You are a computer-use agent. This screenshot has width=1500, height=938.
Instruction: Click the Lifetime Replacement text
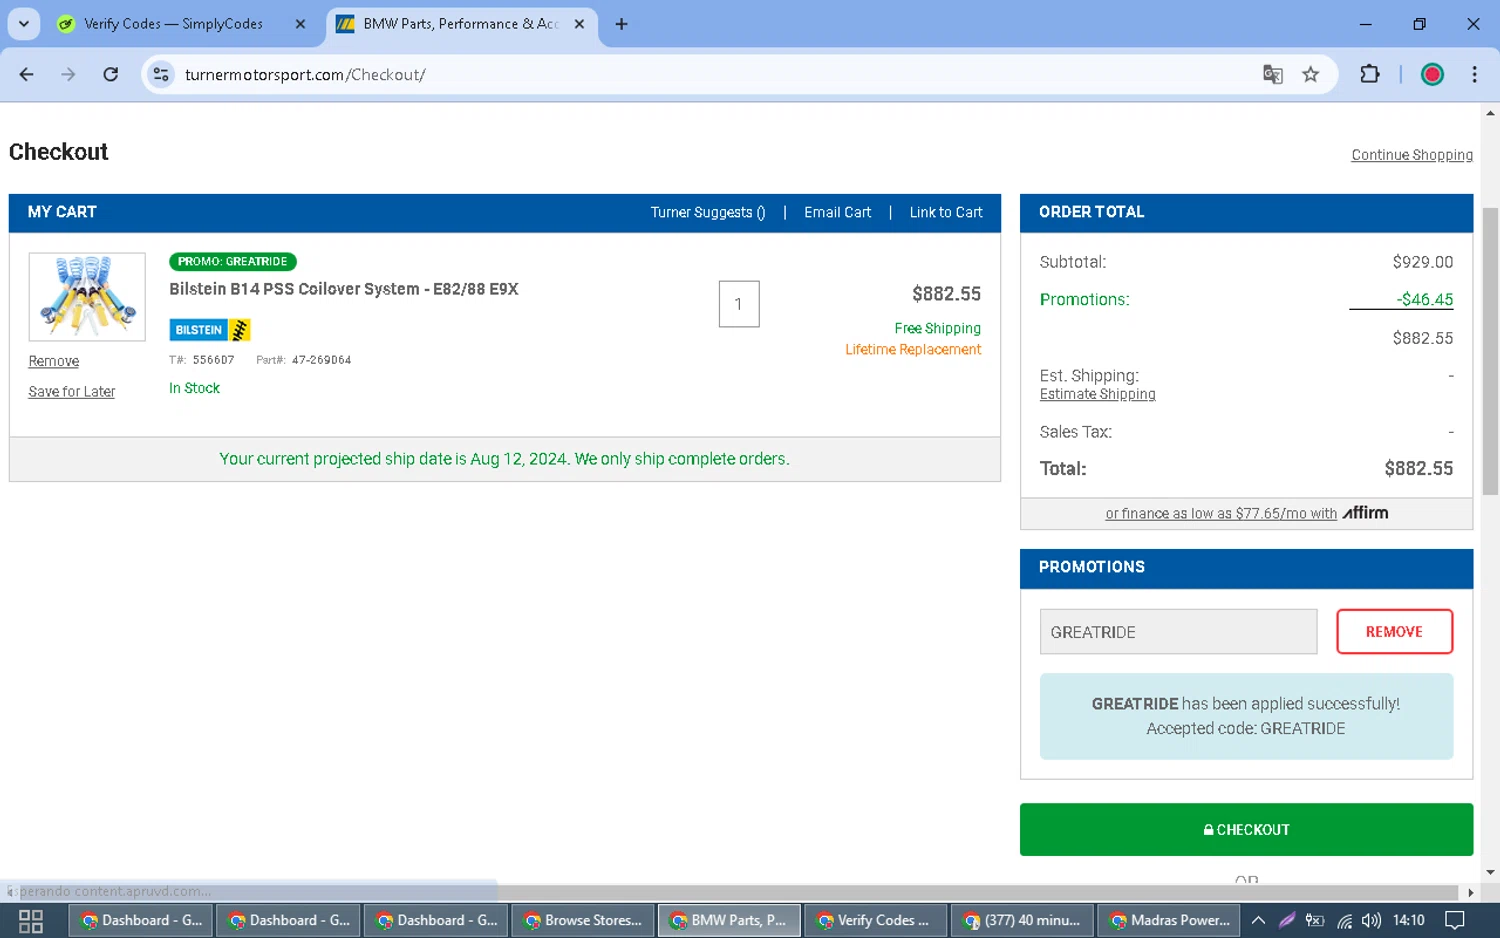click(x=913, y=349)
